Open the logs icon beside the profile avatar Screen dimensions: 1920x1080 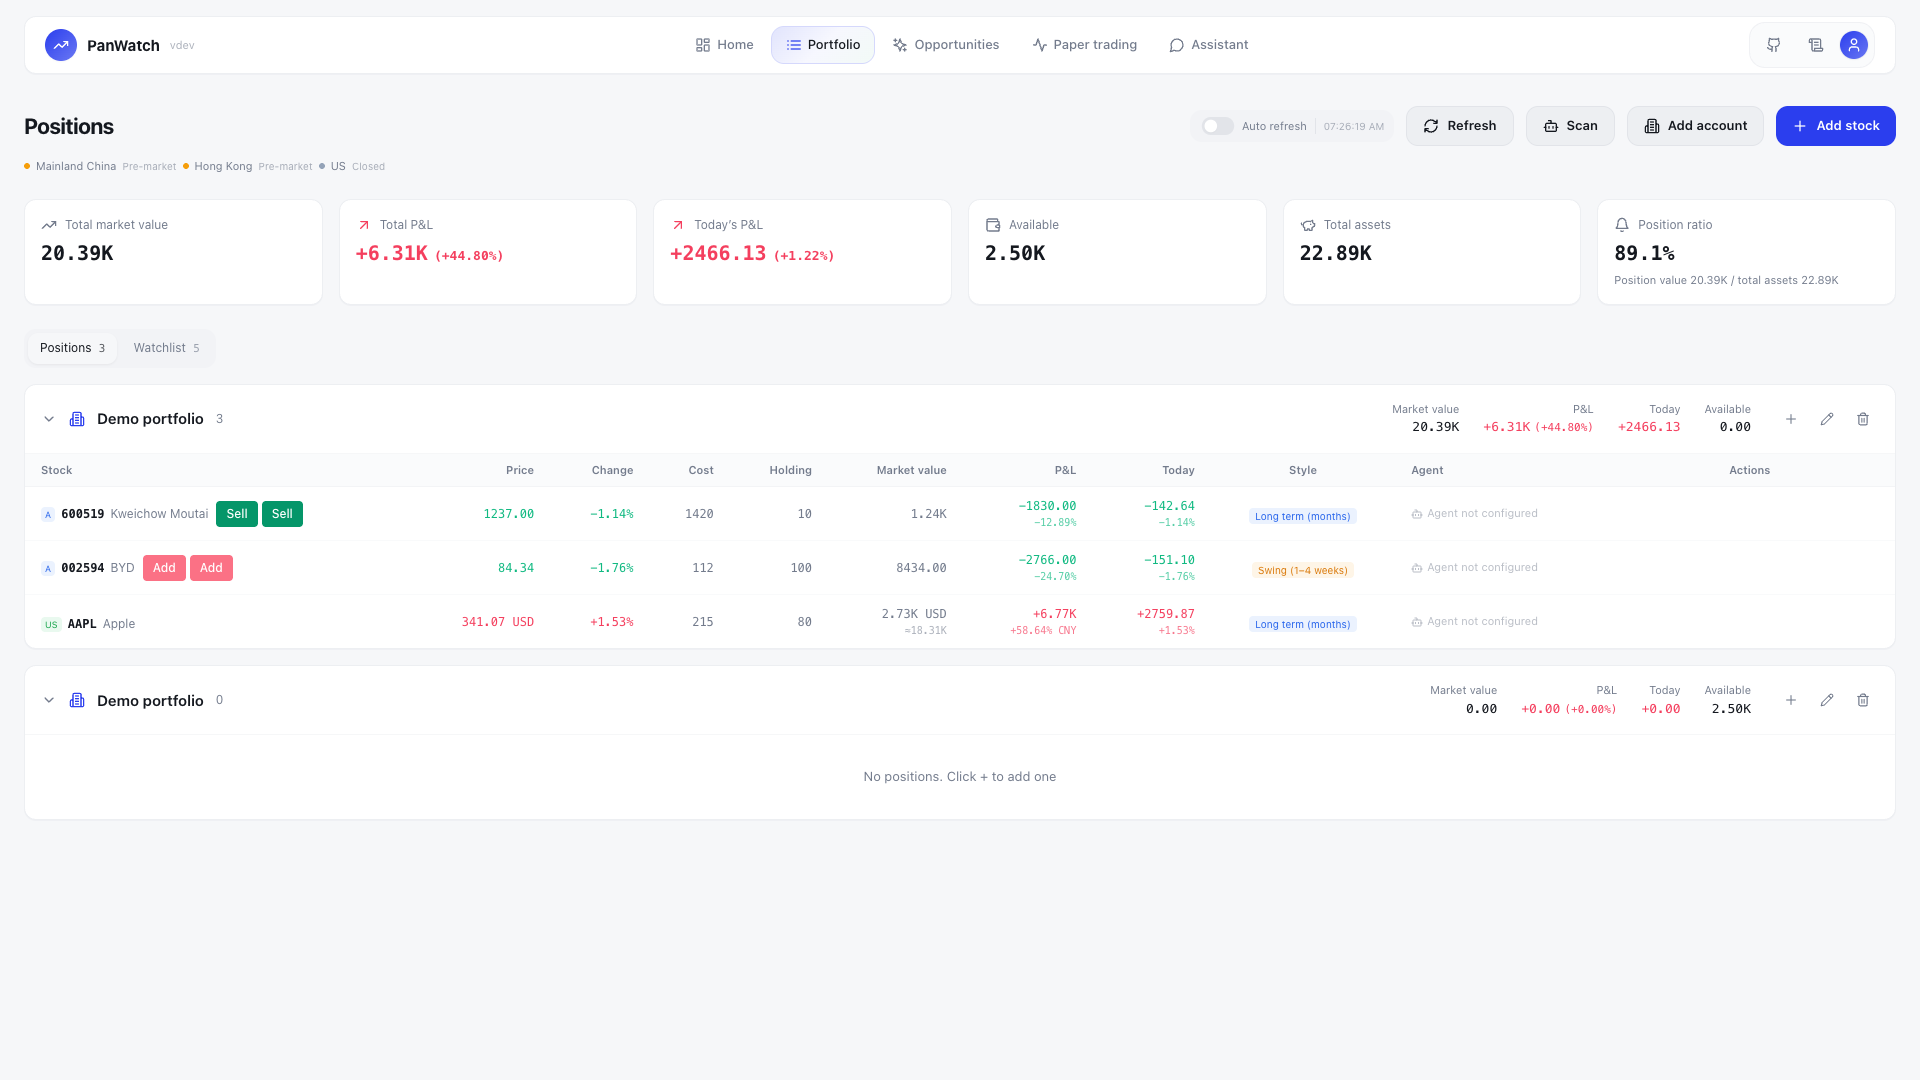click(x=1815, y=45)
